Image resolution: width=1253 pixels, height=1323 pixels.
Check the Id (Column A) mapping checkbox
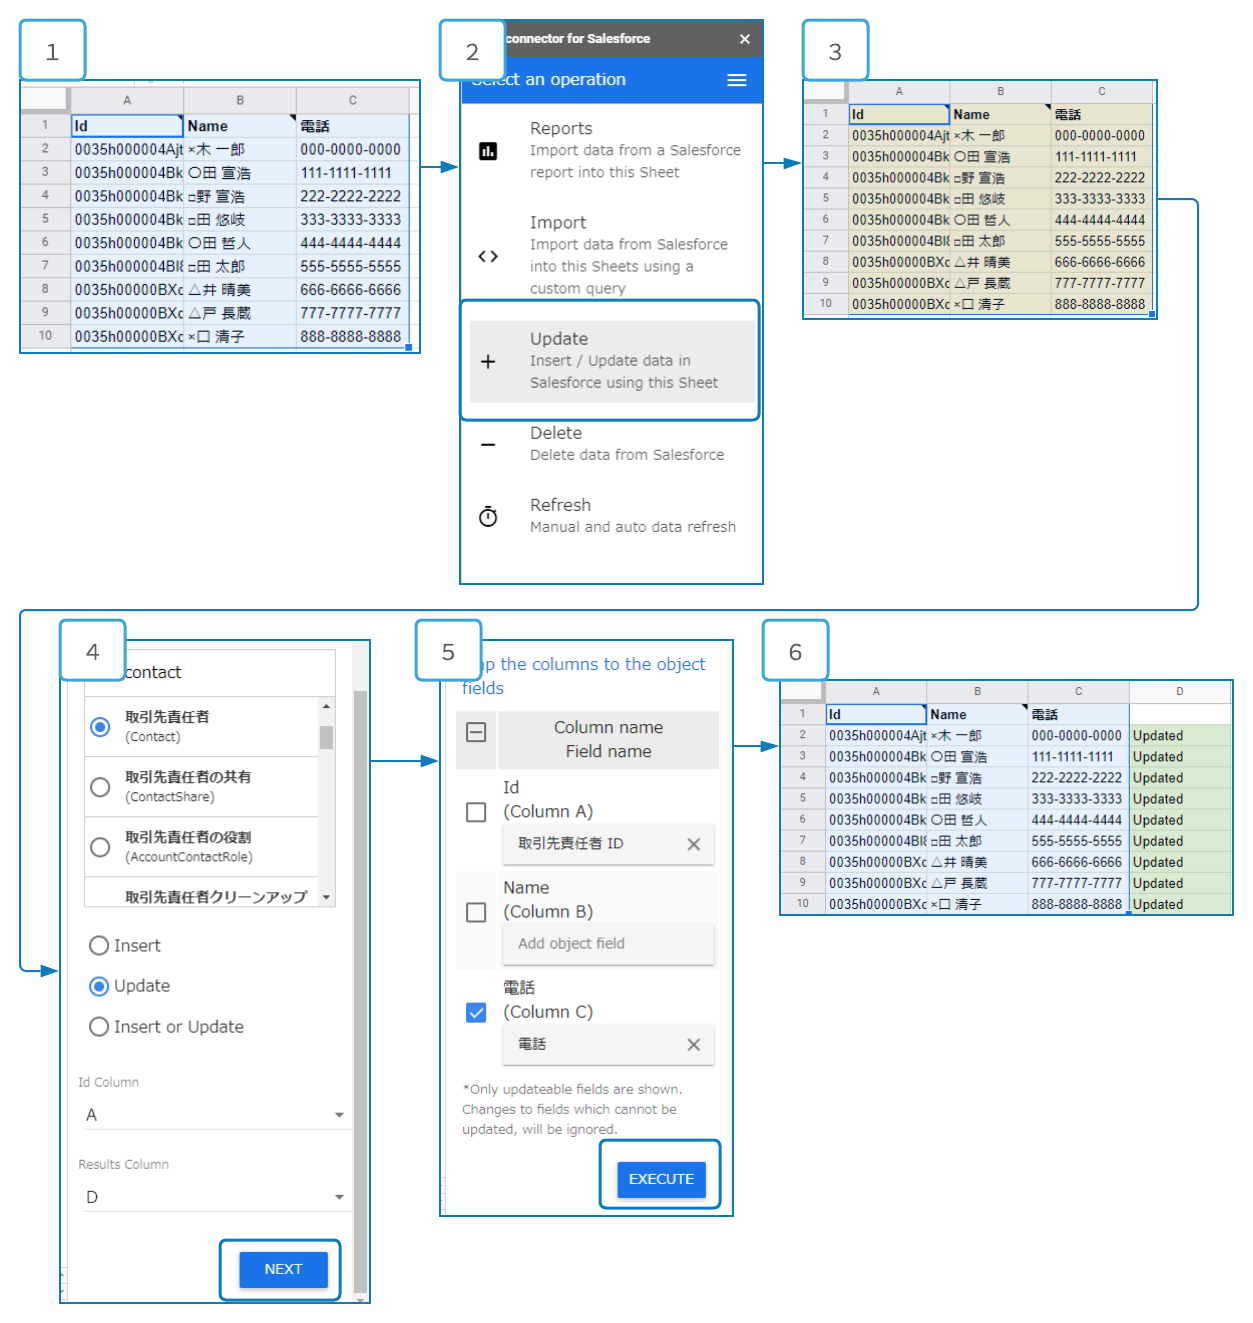477,812
